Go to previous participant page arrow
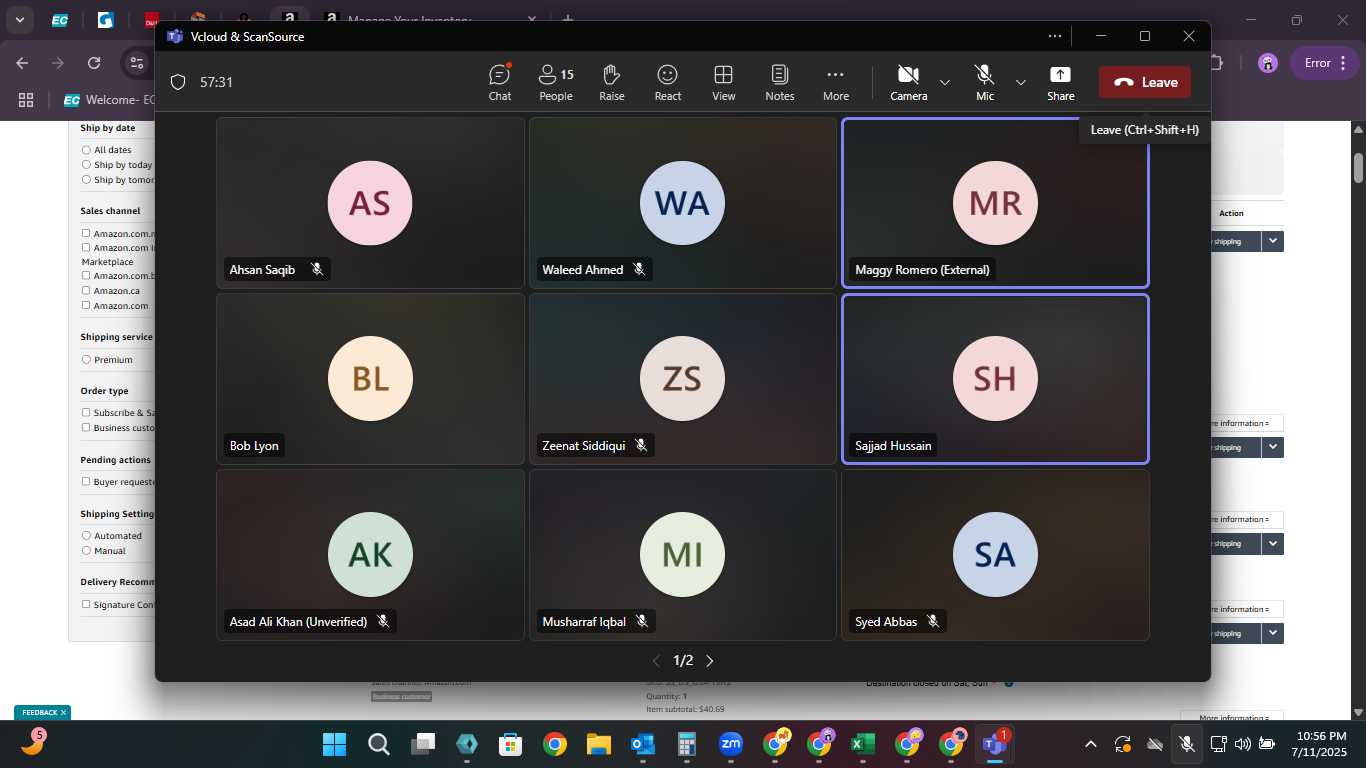 pyautogui.click(x=656, y=661)
